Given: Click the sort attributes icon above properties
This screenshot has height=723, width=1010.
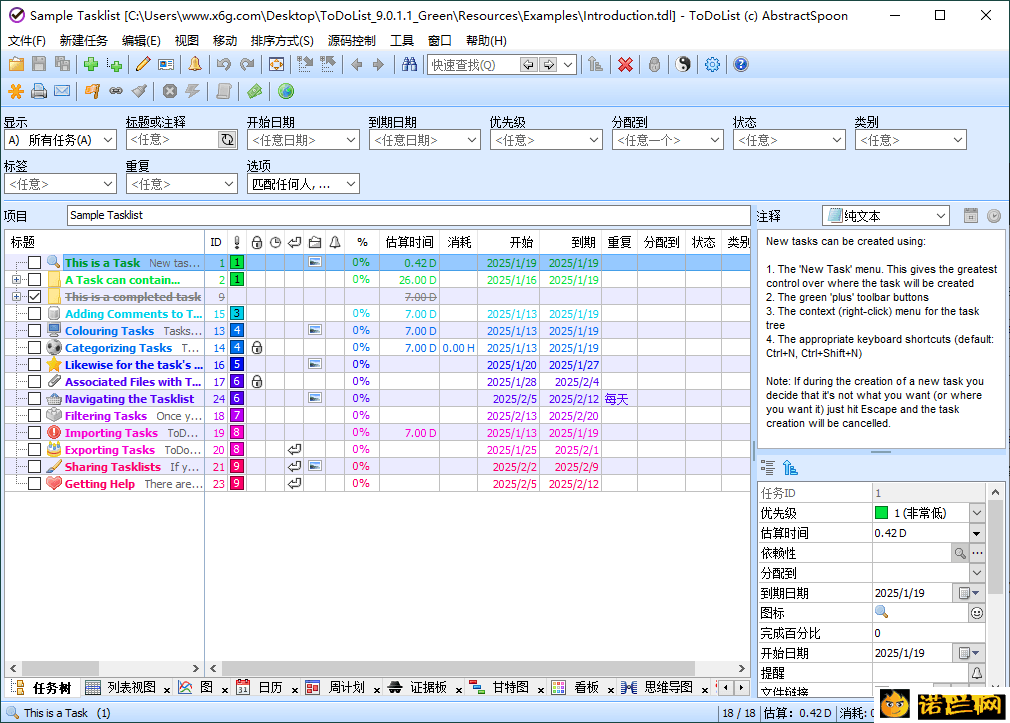Looking at the screenshot, I should pos(790,468).
